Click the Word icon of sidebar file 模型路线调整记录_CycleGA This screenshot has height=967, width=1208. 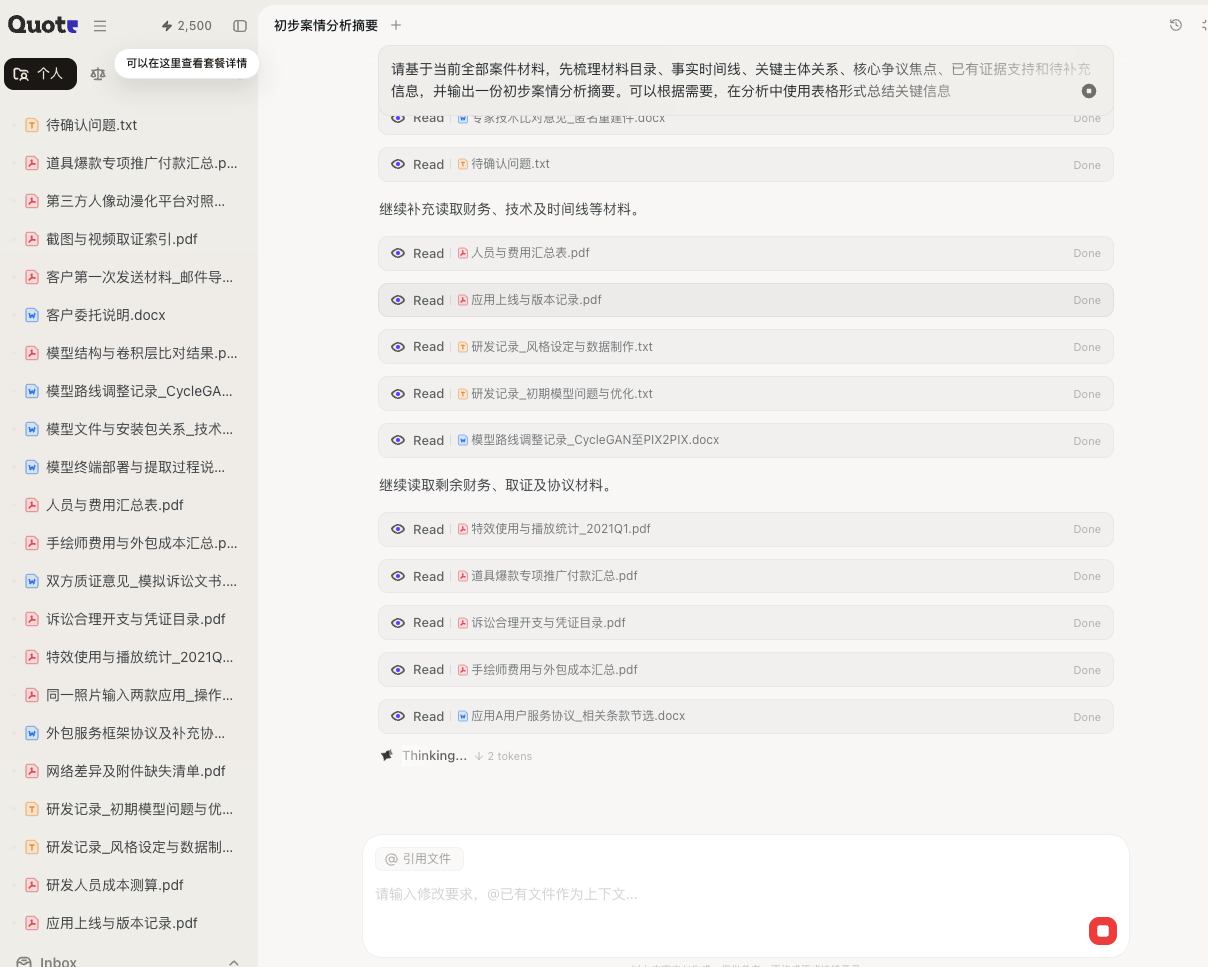coord(32,391)
